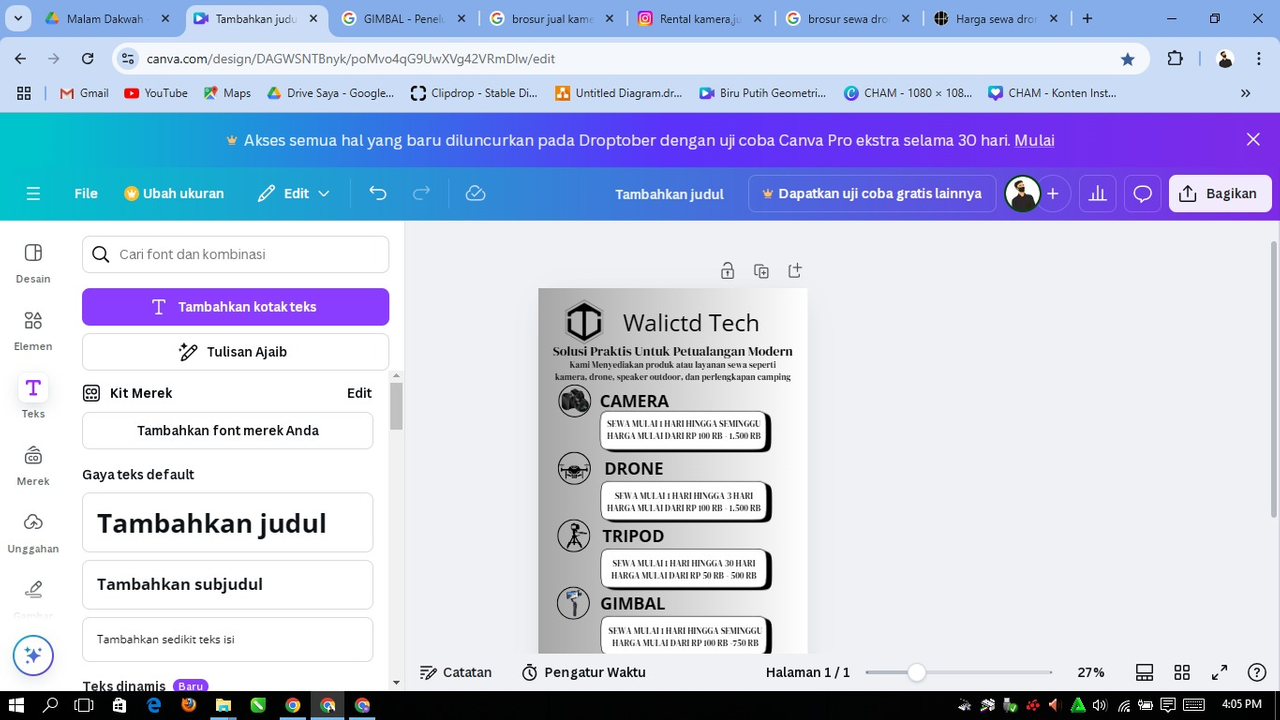
Task: Open the Elemen sidebar panel
Action: point(33,331)
